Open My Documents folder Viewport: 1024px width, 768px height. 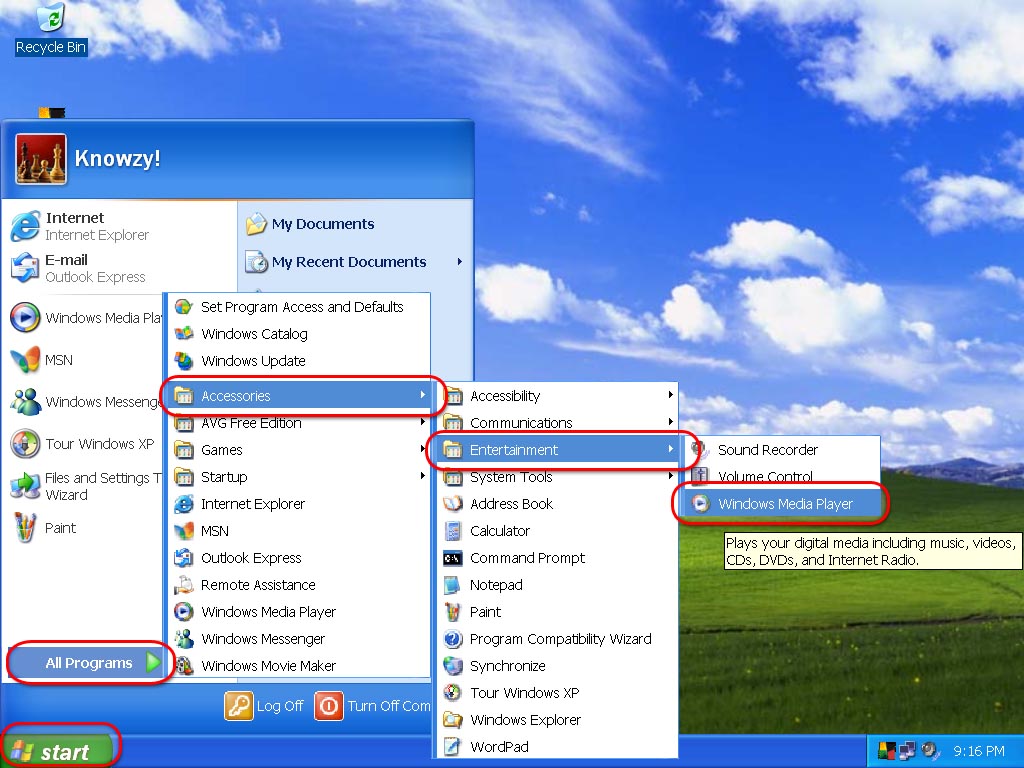point(311,224)
